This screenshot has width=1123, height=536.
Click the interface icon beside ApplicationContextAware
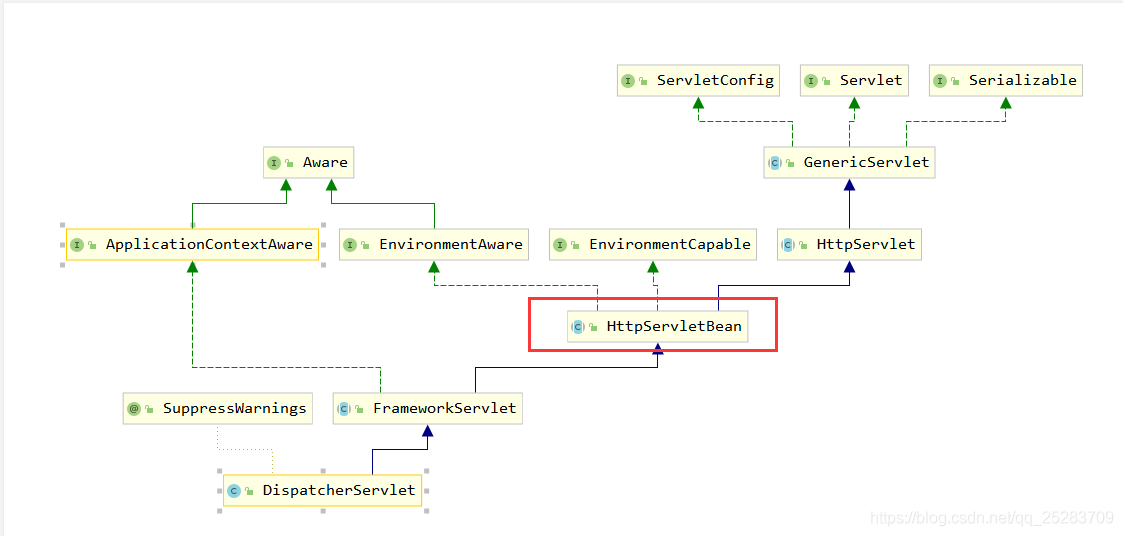[x=77, y=245]
